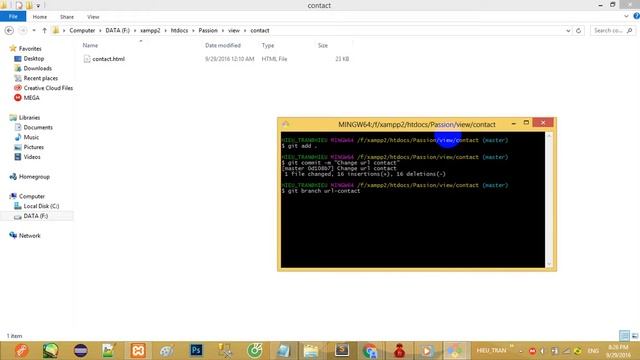
Task: Click the taskbar clock
Action: pyautogui.click(x=618, y=351)
